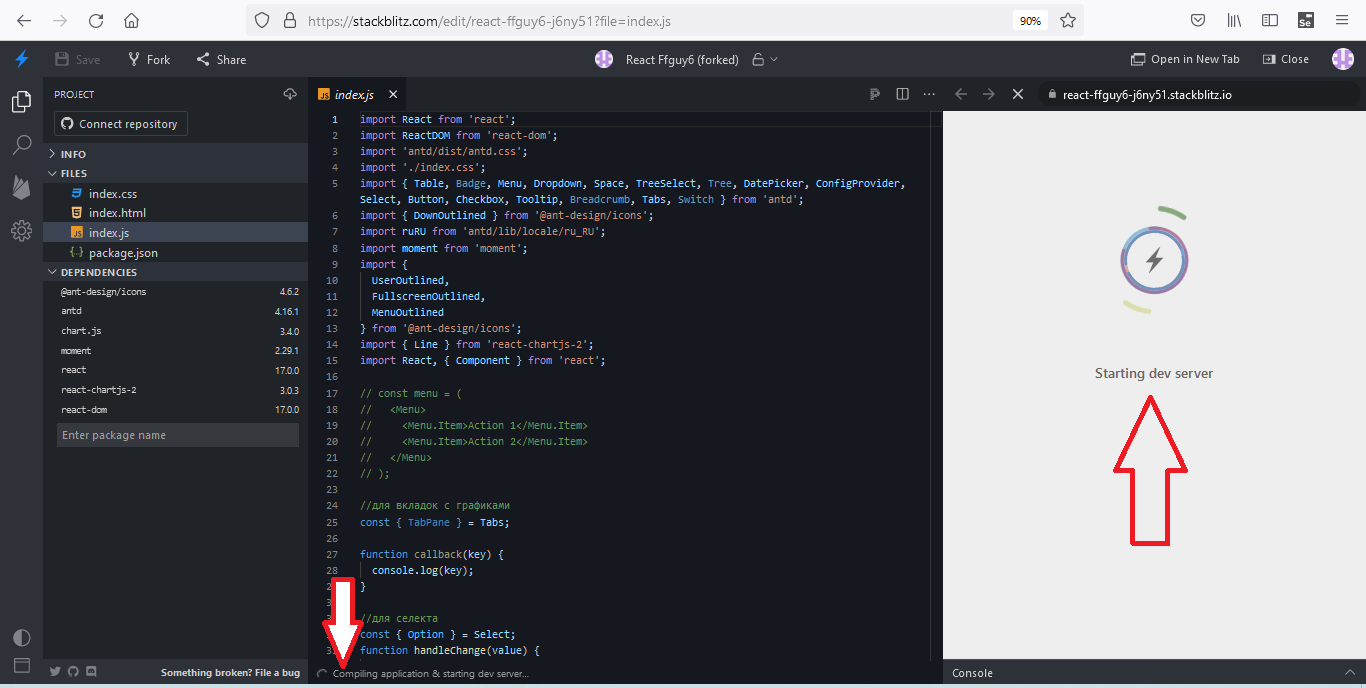Open the GitHub icon in bottom bar
The width and height of the screenshot is (1366, 688).
tap(74, 672)
